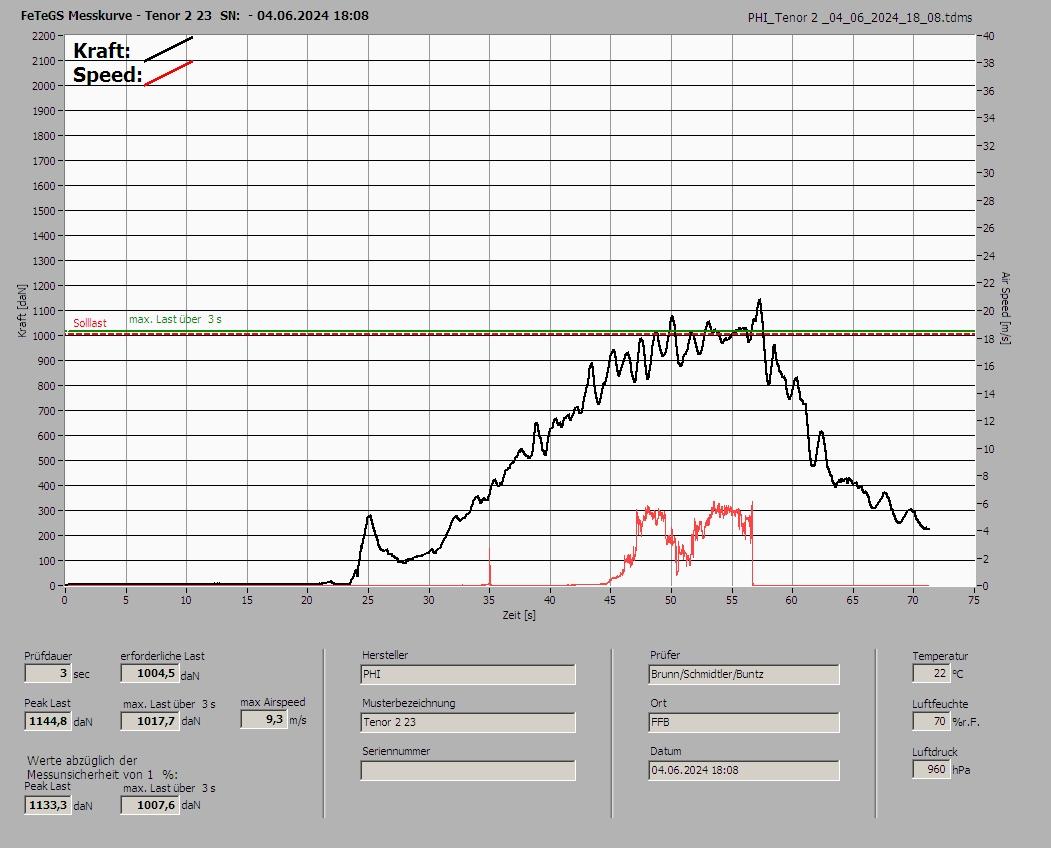Click the Hersteller field containing PHI
The image size is (1051, 848).
468,674
